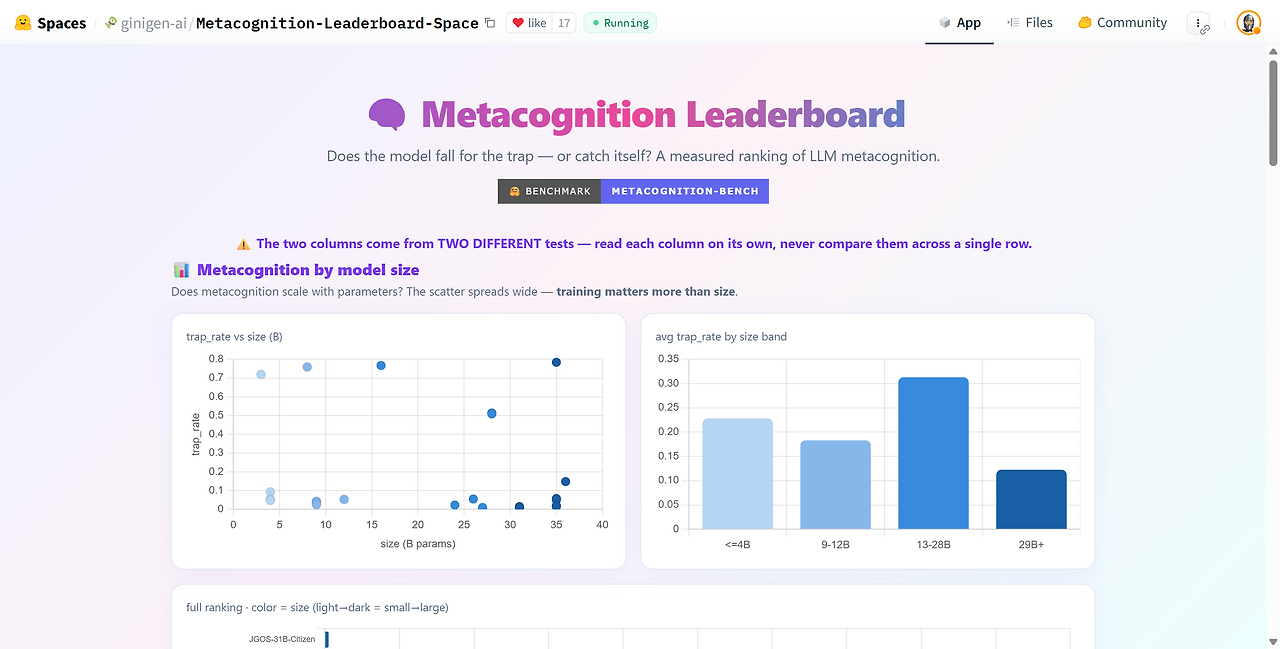Like the space with the heart button

[x=529, y=23]
